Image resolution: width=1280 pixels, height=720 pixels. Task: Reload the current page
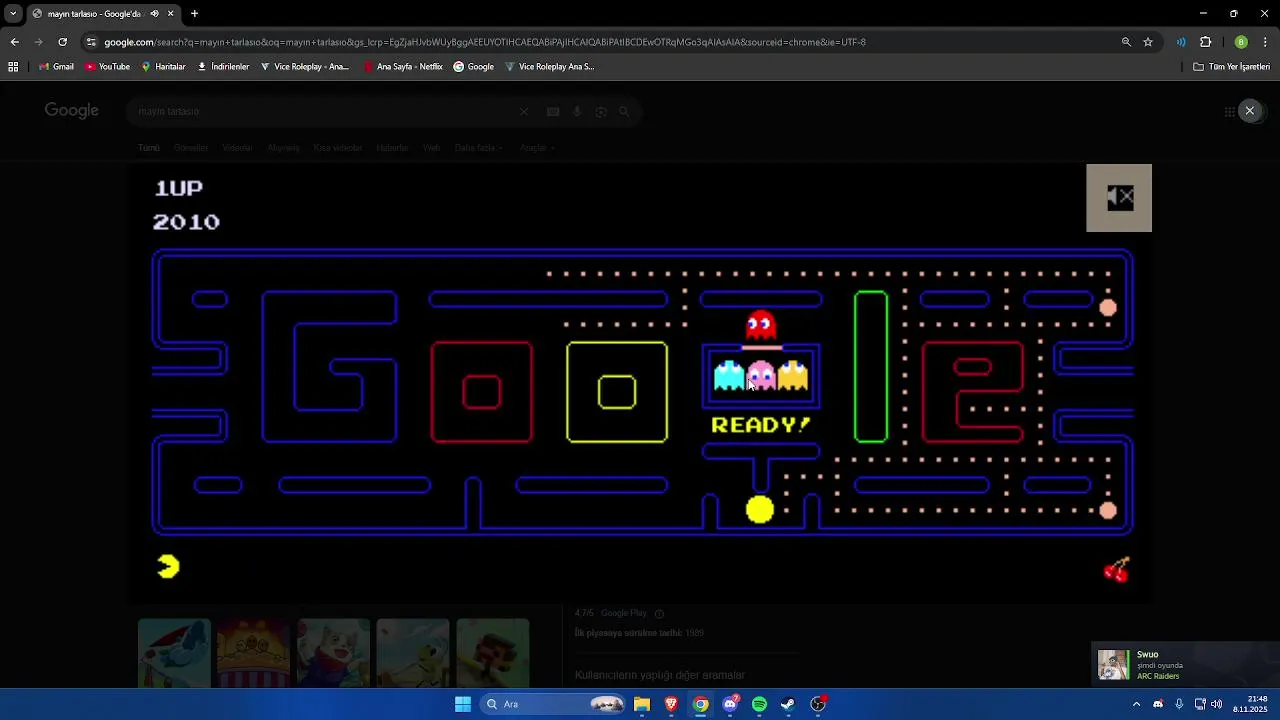point(62,42)
